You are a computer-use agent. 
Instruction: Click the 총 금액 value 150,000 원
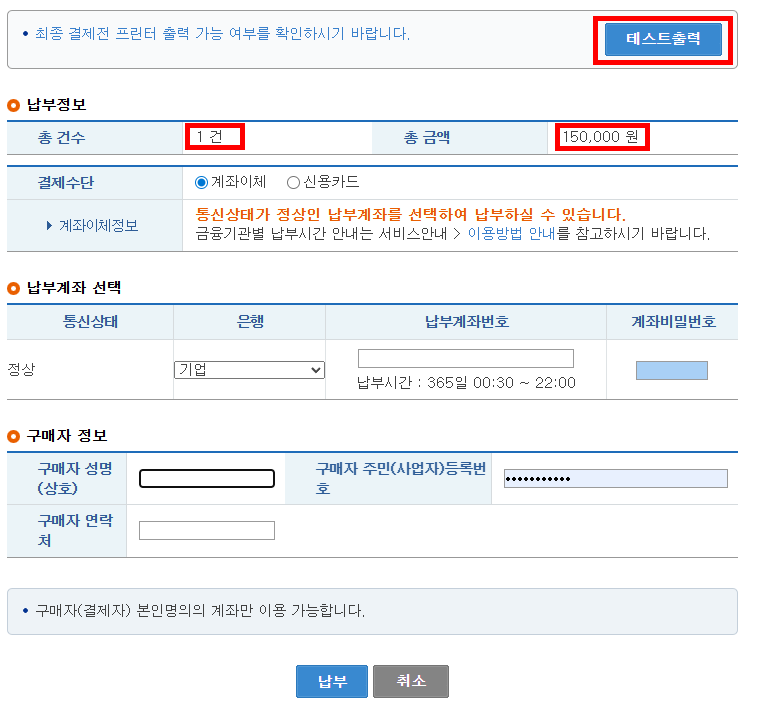tap(600, 137)
